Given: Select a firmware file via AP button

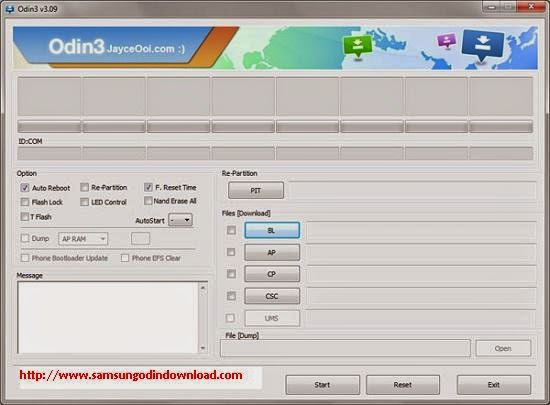Looking at the screenshot, I should point(272,252).
